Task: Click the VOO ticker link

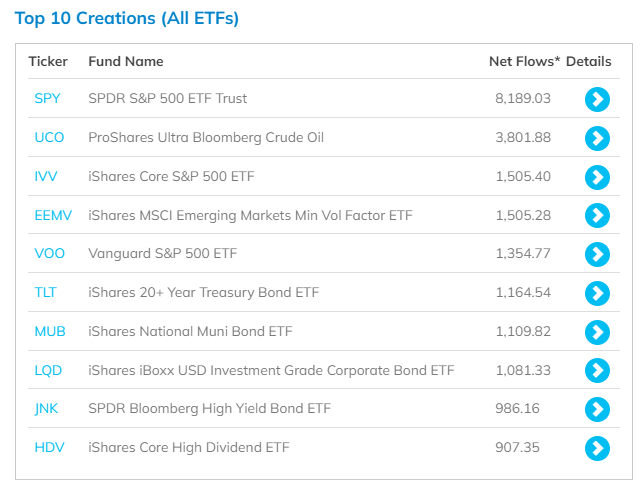Action: point(50,253)
